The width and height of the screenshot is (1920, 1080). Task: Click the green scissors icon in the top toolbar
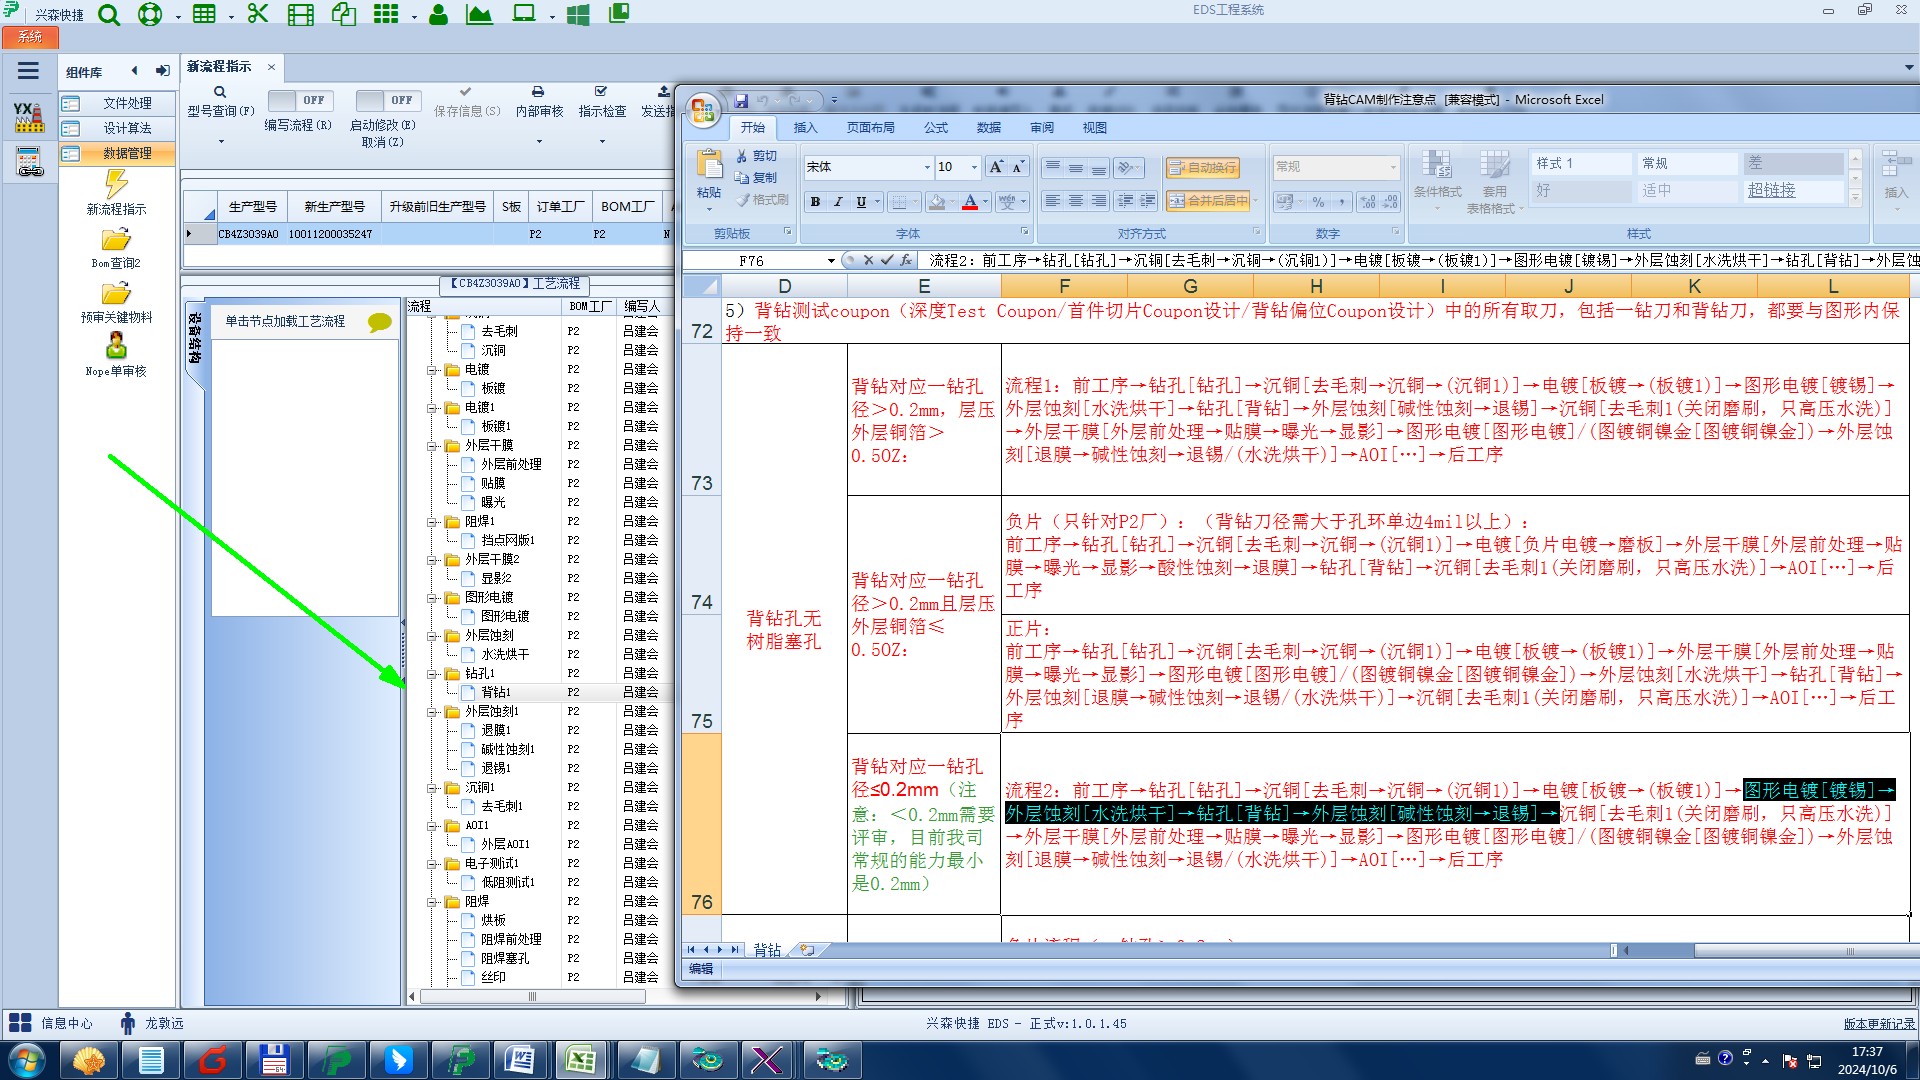[258, 14]
